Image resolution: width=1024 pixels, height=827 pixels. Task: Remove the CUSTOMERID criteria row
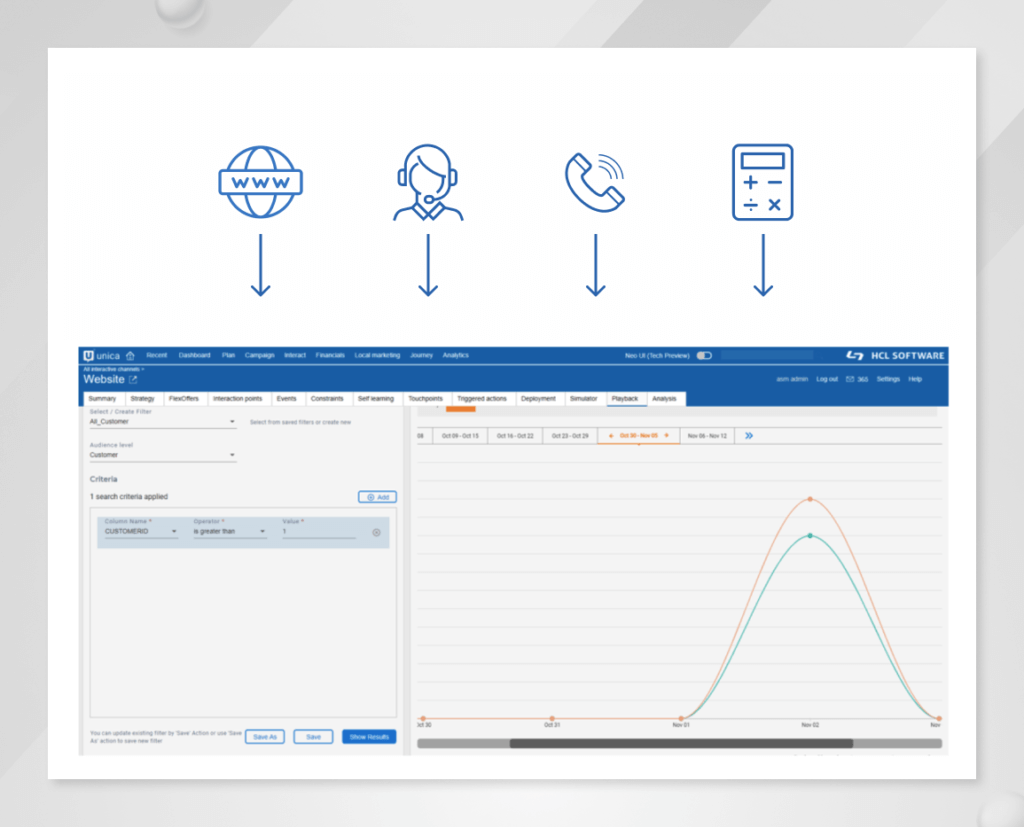coord(376,532)
